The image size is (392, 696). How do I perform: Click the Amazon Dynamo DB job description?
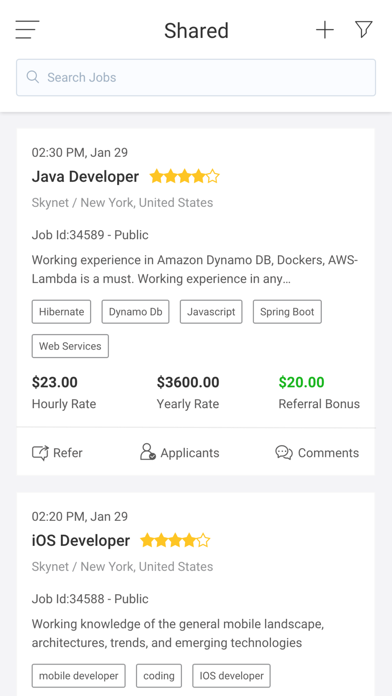click(x=195, y=269)
